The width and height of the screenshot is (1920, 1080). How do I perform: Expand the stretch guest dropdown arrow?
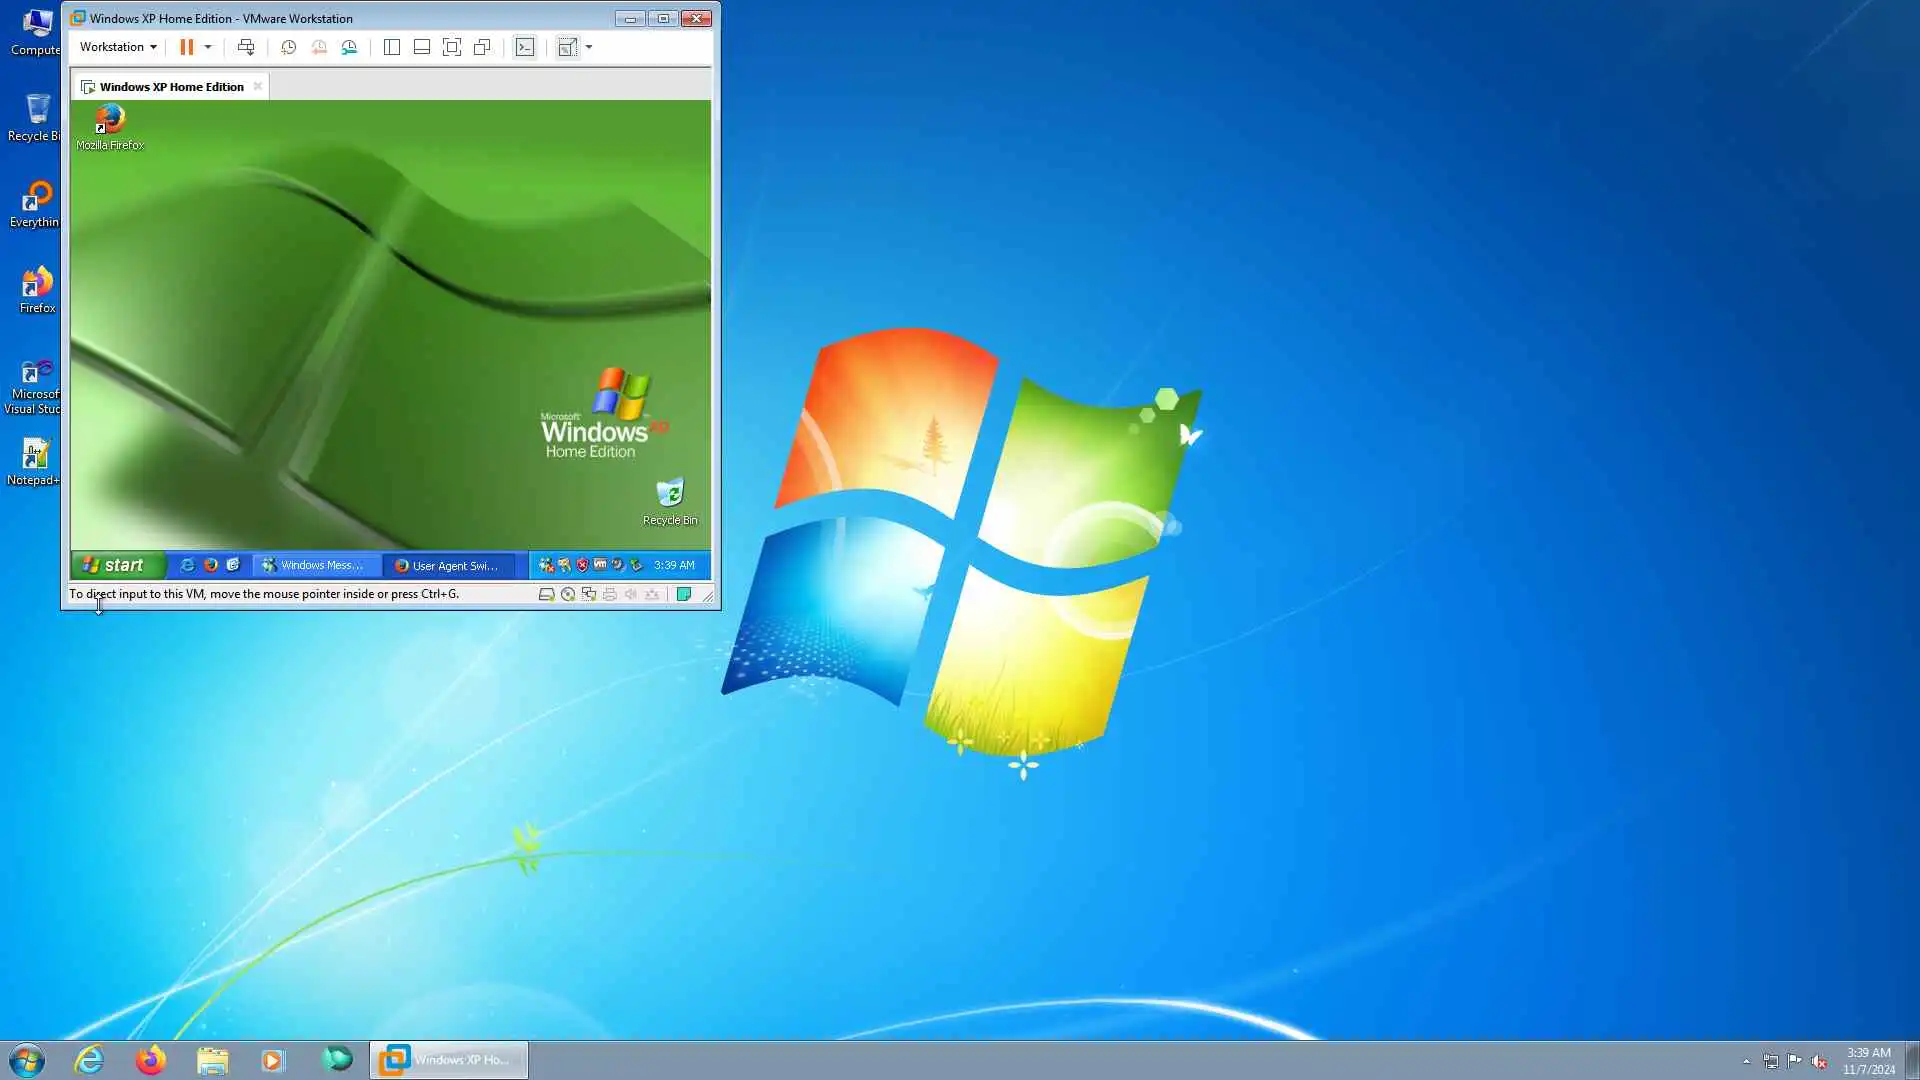coord(589,47)
